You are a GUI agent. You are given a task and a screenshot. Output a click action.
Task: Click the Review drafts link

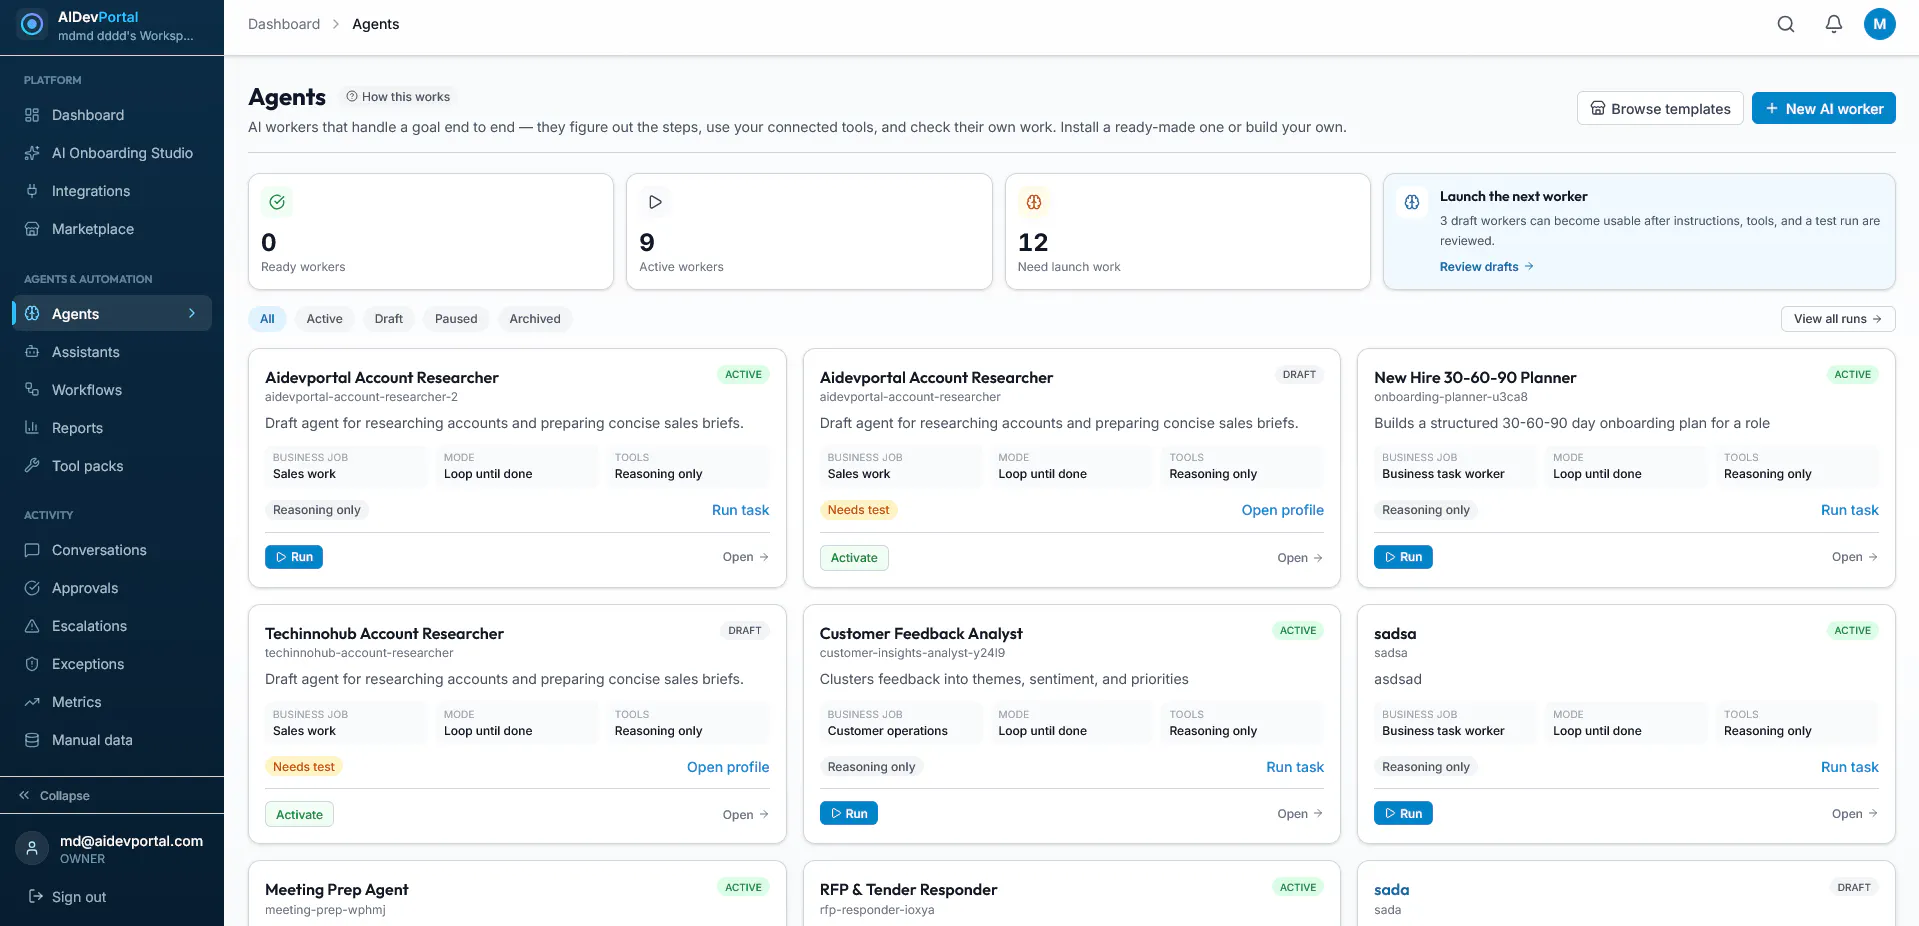(1487, 267)
